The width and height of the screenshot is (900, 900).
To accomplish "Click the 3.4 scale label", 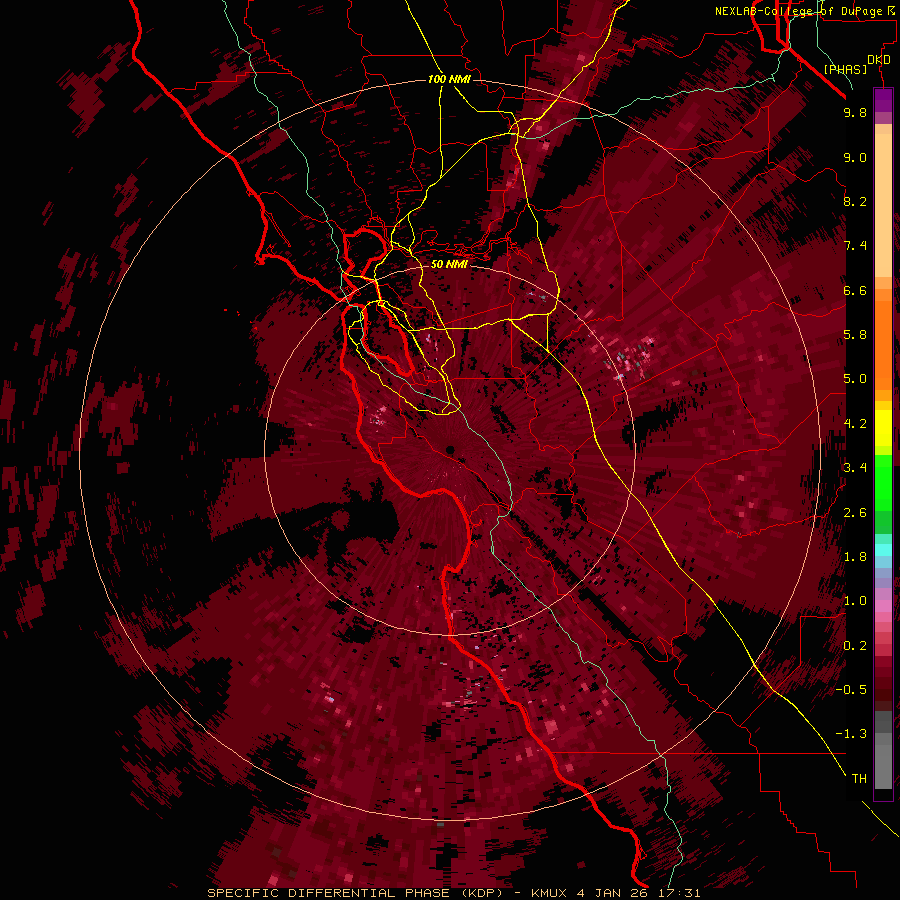I will (855, 468).
